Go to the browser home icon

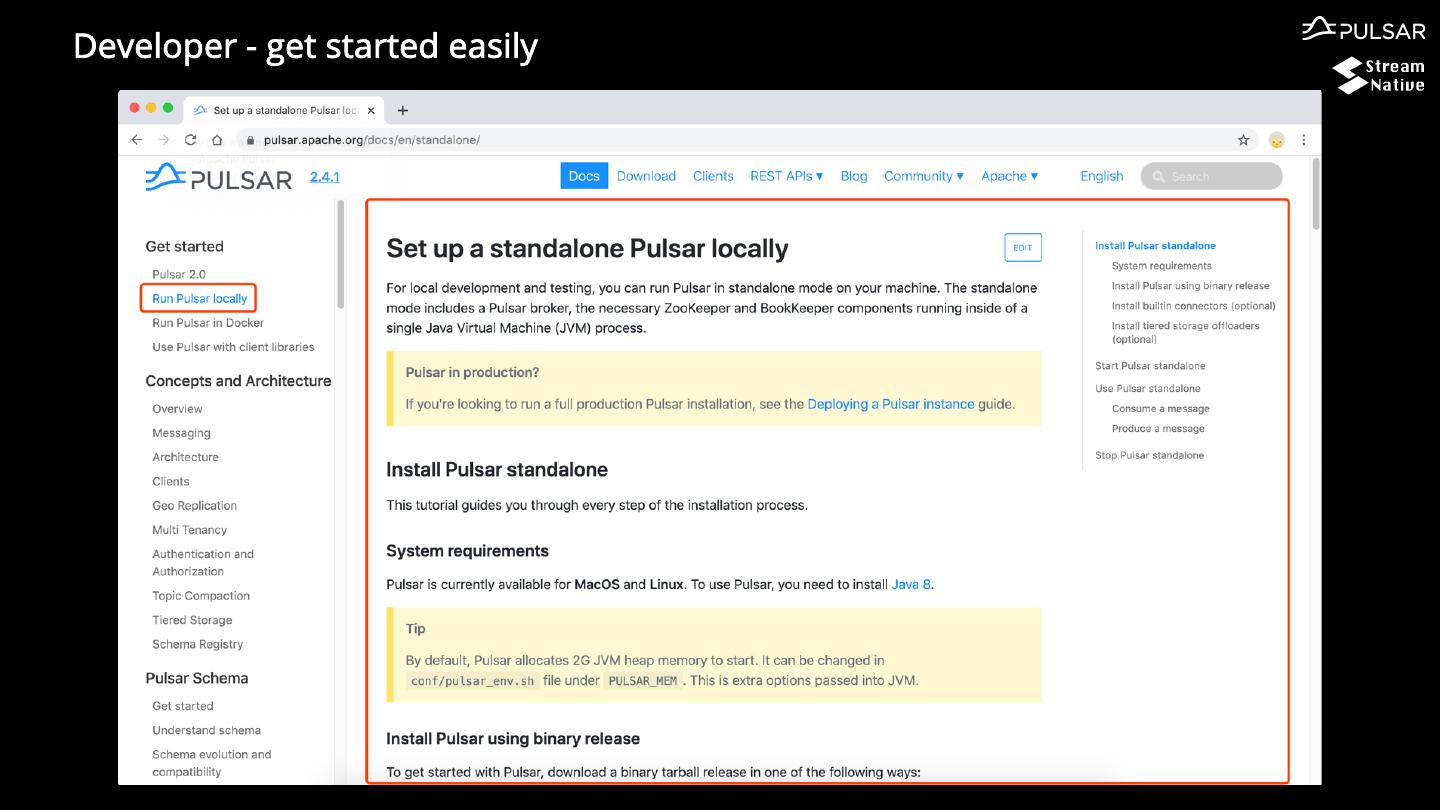pos(216,140)
